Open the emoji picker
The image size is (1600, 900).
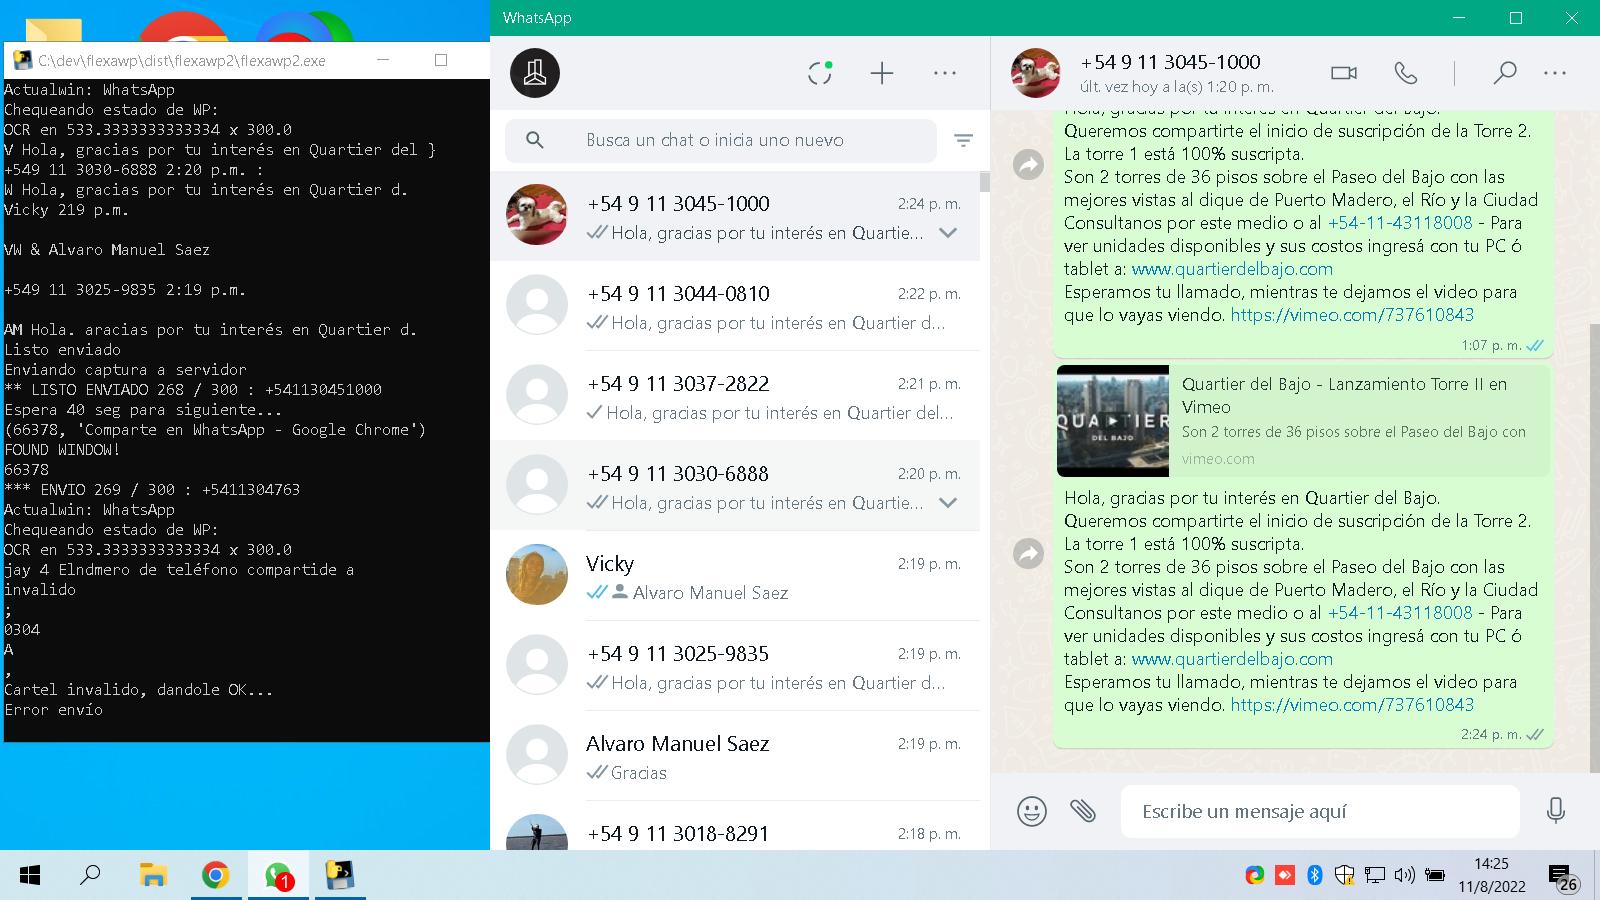click(x=1031, y=811)
